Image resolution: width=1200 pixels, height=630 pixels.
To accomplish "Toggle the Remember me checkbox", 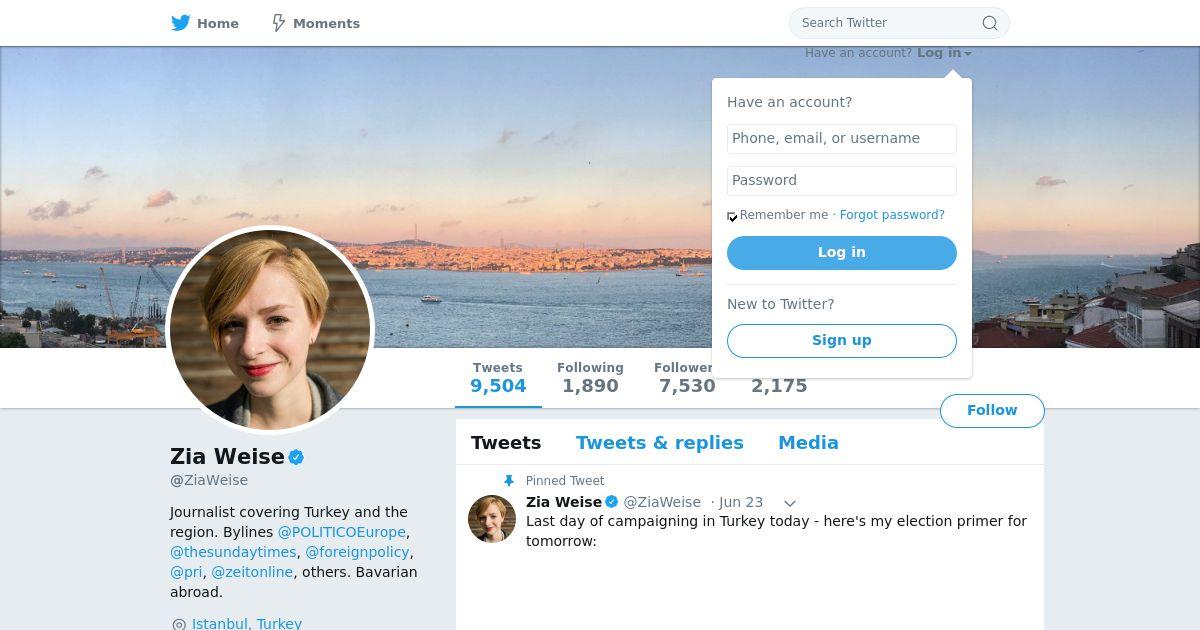I will [x=732, y=216].
